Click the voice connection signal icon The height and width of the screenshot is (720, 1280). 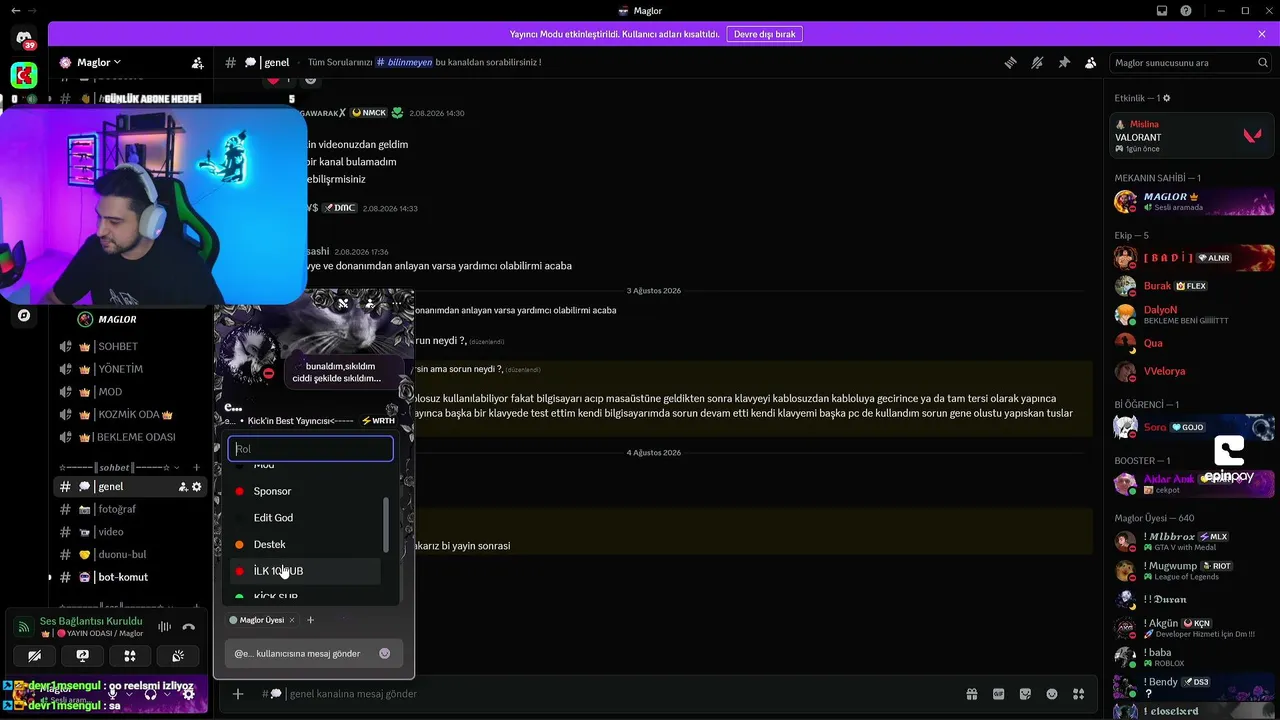coord(24,627)
